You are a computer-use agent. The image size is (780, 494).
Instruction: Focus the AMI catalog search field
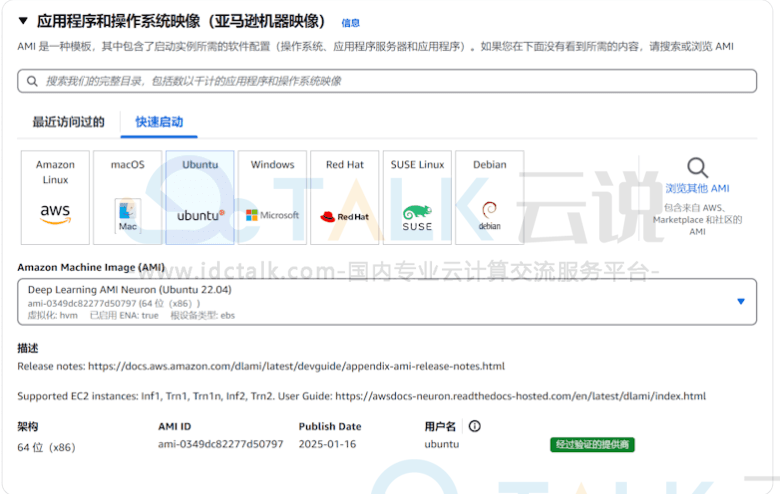pyautogui.click(x=387, y=81)
